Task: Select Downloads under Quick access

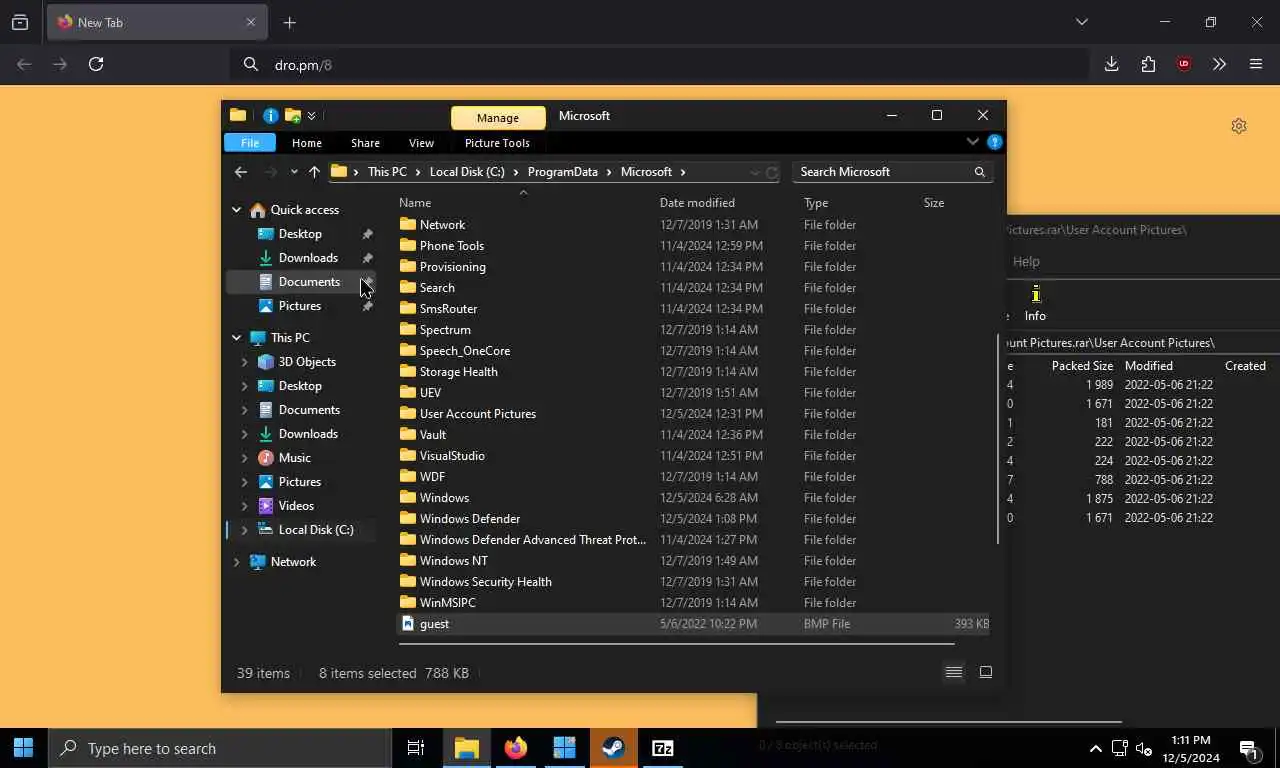Action: click(308, 258)
